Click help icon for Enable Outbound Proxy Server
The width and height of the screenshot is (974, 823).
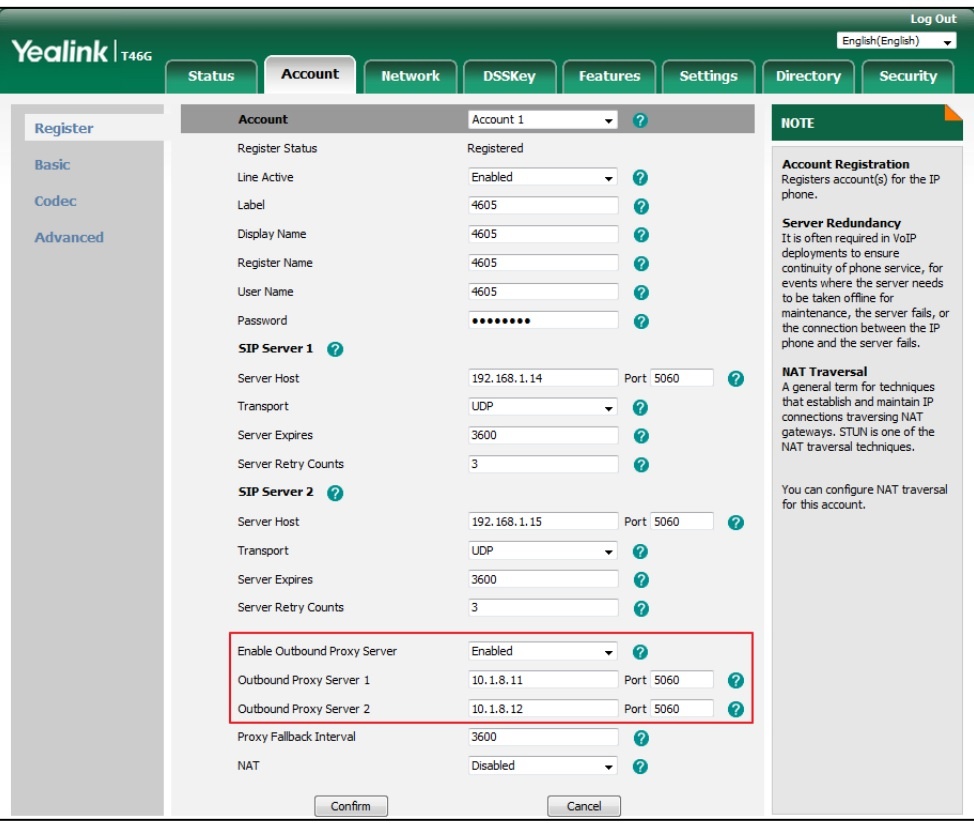(640, 652)
